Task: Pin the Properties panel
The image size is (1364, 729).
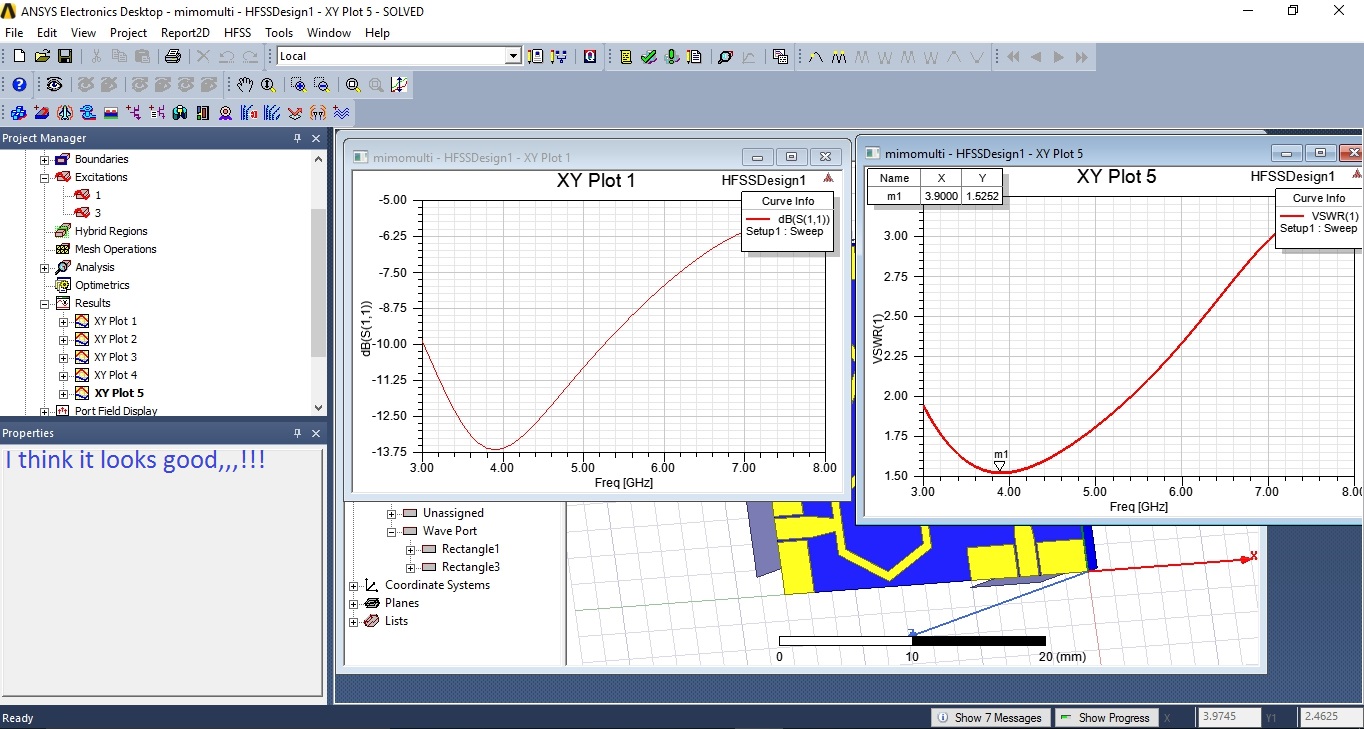Action: (297, 433)
